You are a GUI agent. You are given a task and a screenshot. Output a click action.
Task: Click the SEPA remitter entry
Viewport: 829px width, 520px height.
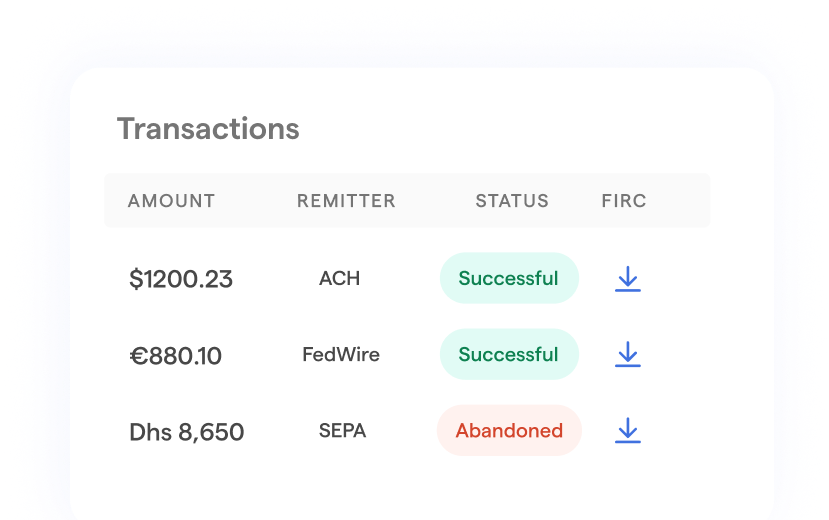(342, 431)
